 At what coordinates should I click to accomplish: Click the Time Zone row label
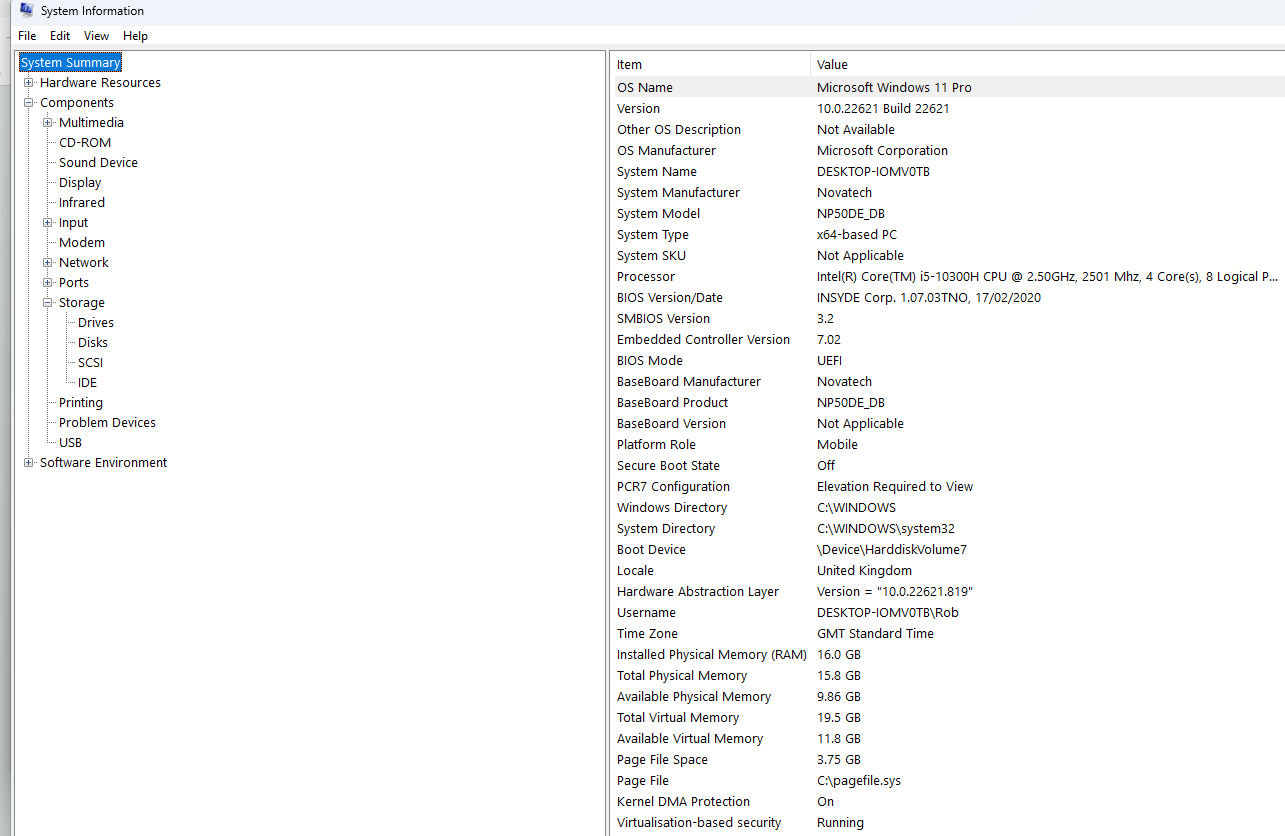(647, 634)
